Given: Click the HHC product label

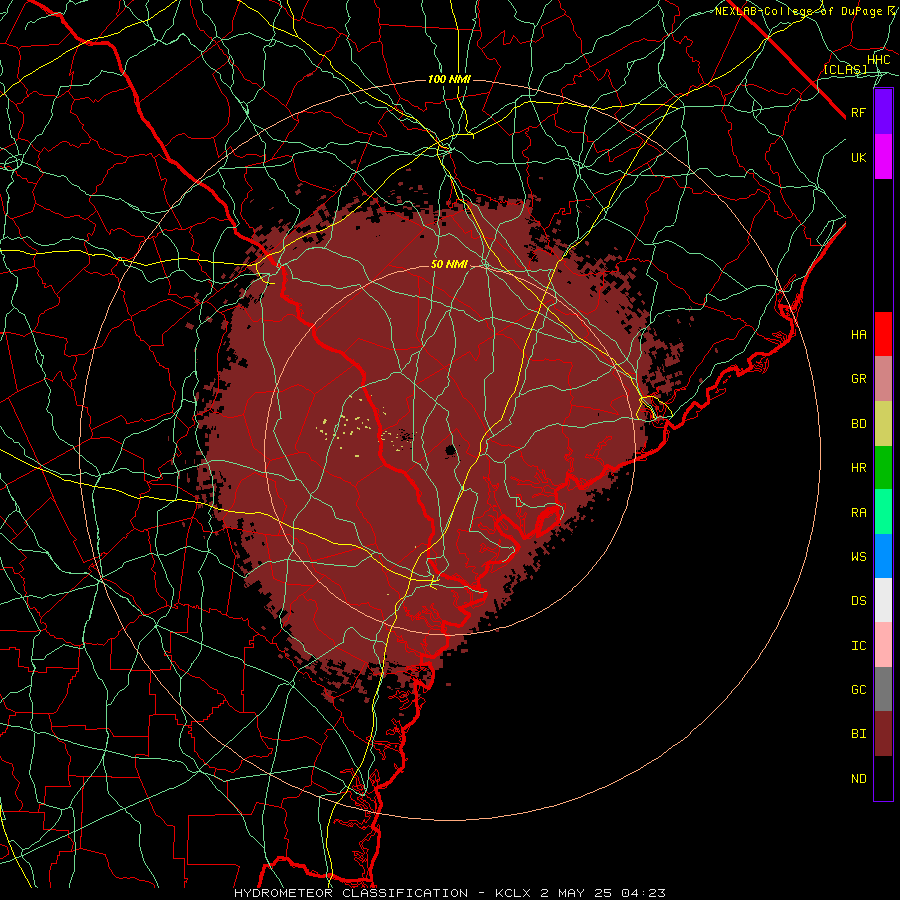Looking at the screenshot, I should click(x=878, y=60).
